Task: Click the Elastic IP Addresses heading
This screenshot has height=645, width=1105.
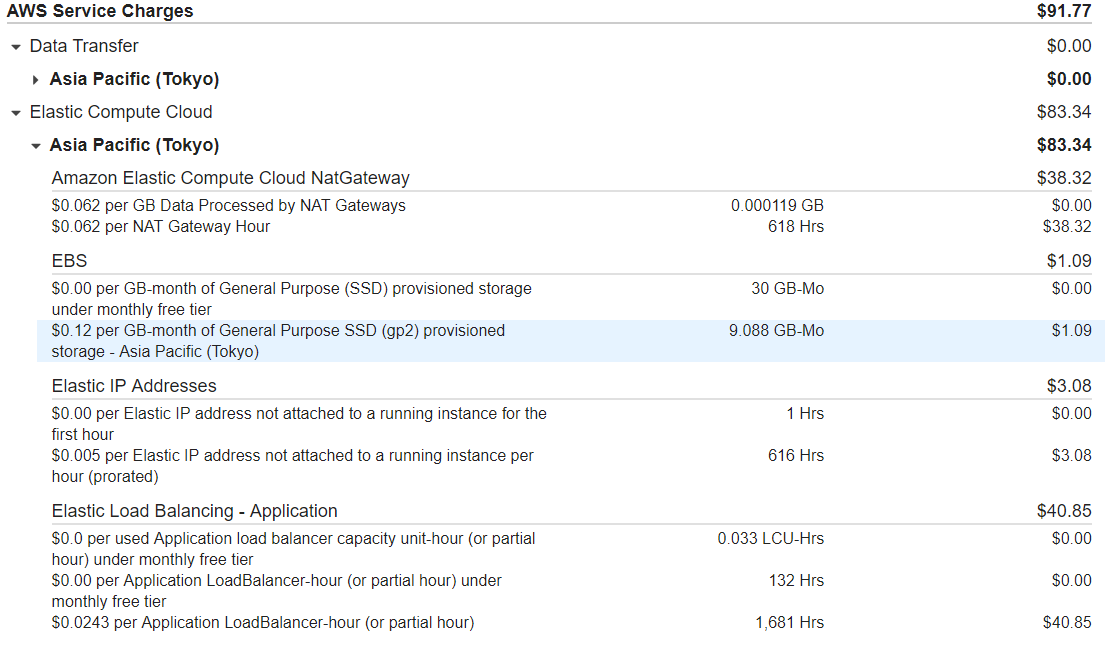Action: coord(134,386)
